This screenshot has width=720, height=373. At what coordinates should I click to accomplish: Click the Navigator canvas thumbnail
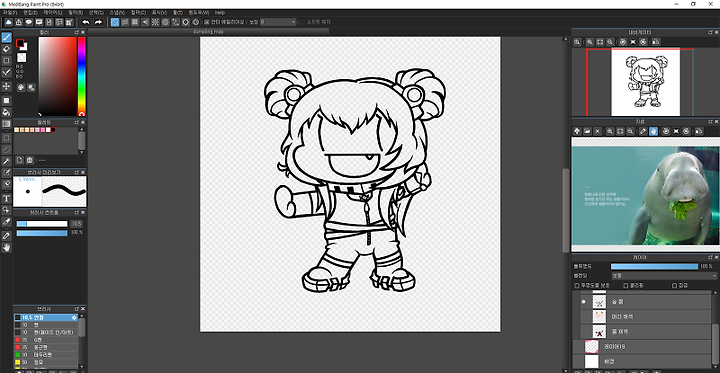tap(645, 82)
